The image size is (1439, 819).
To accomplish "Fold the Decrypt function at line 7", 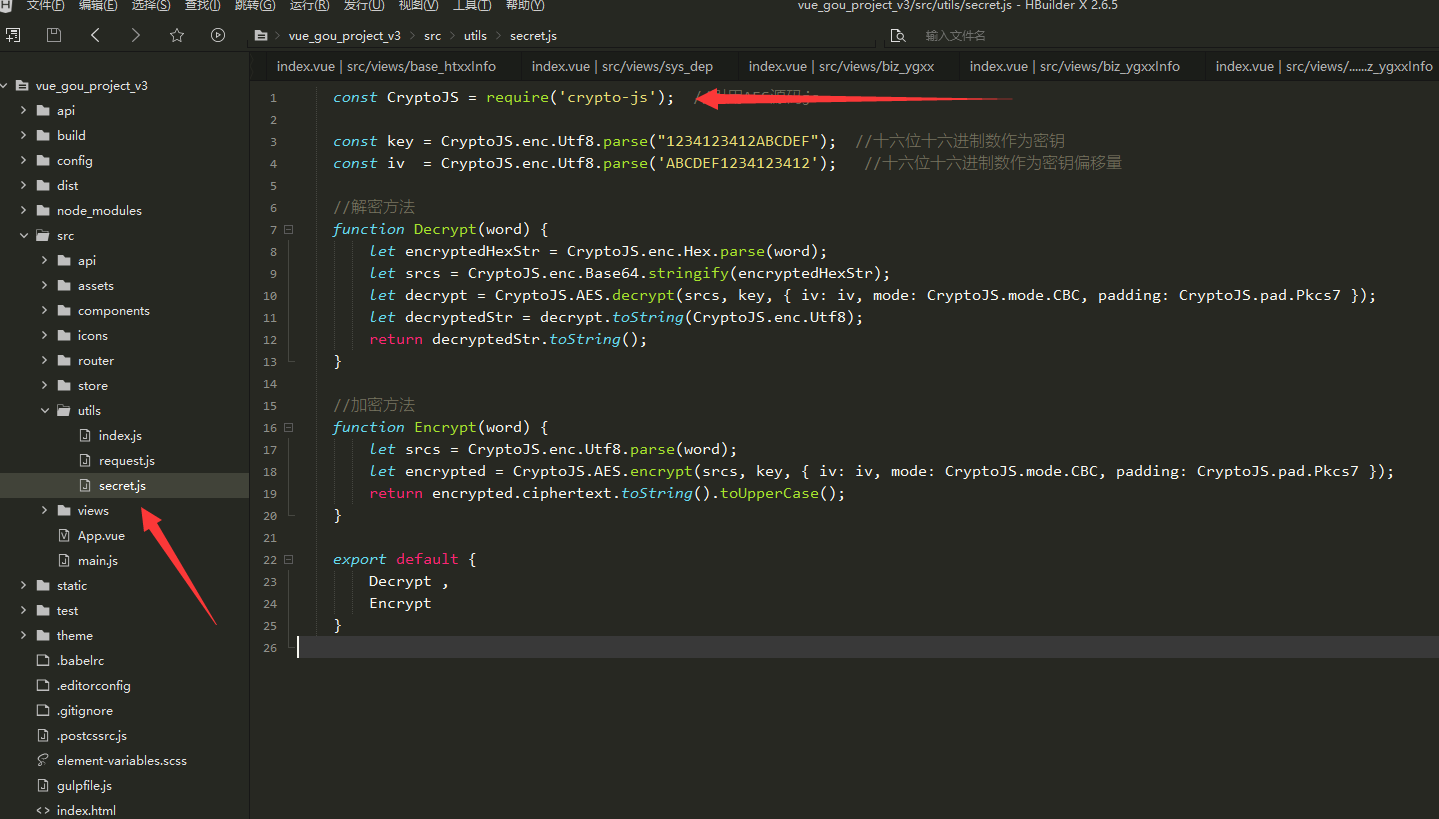I will [287, 229].
